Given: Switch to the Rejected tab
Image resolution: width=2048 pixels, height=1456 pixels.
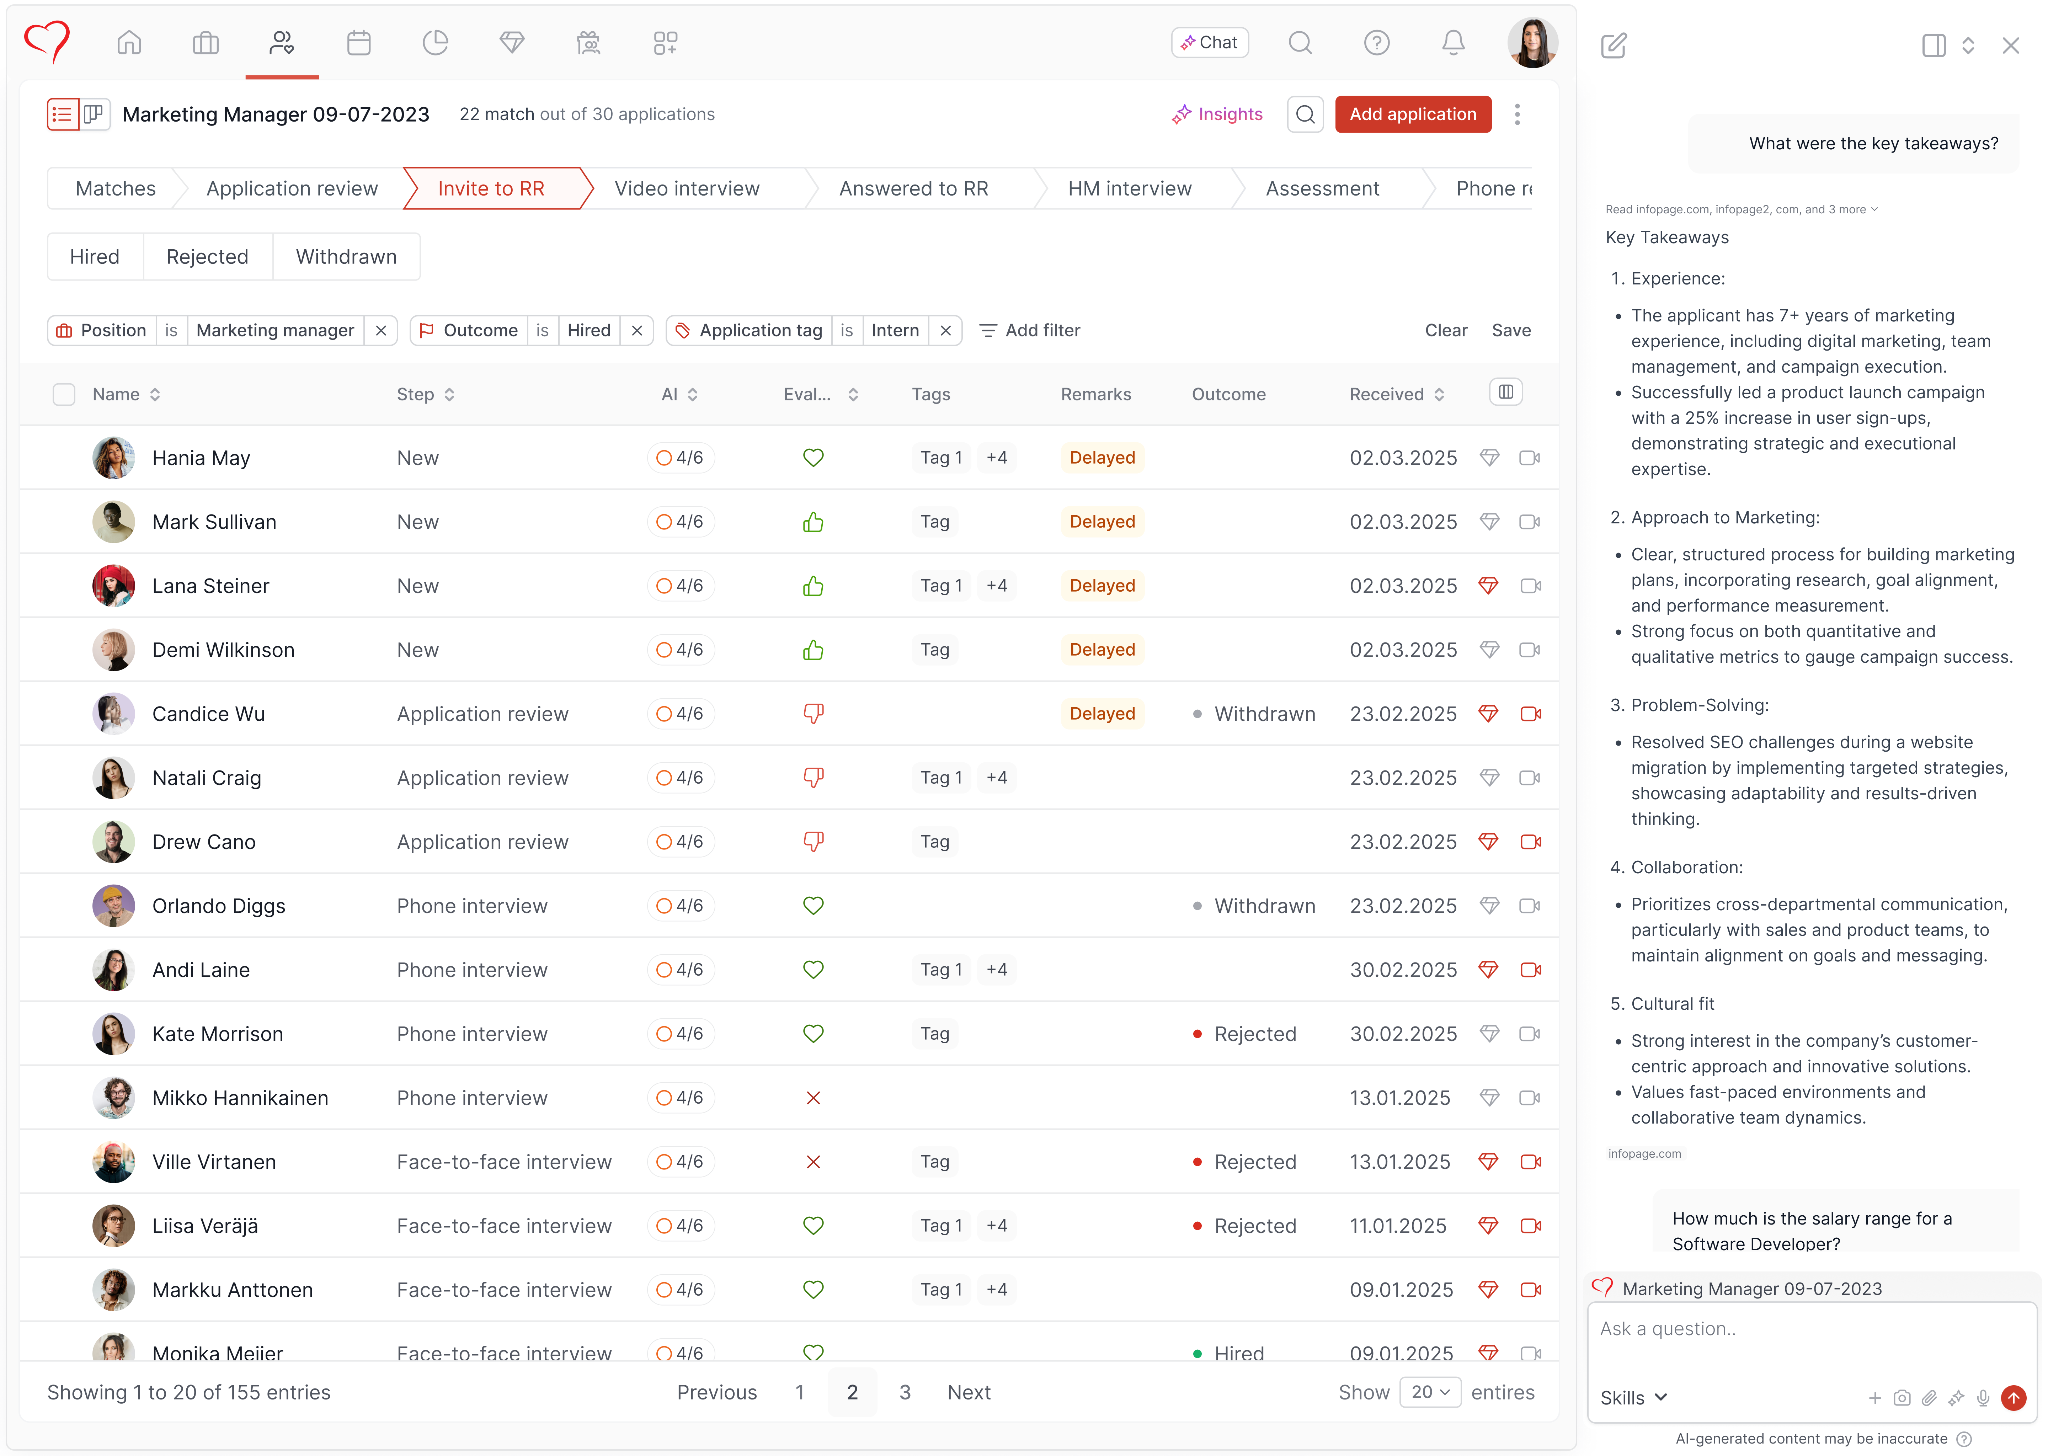Looking at the screenshot, I should click(x=207, y=257).
